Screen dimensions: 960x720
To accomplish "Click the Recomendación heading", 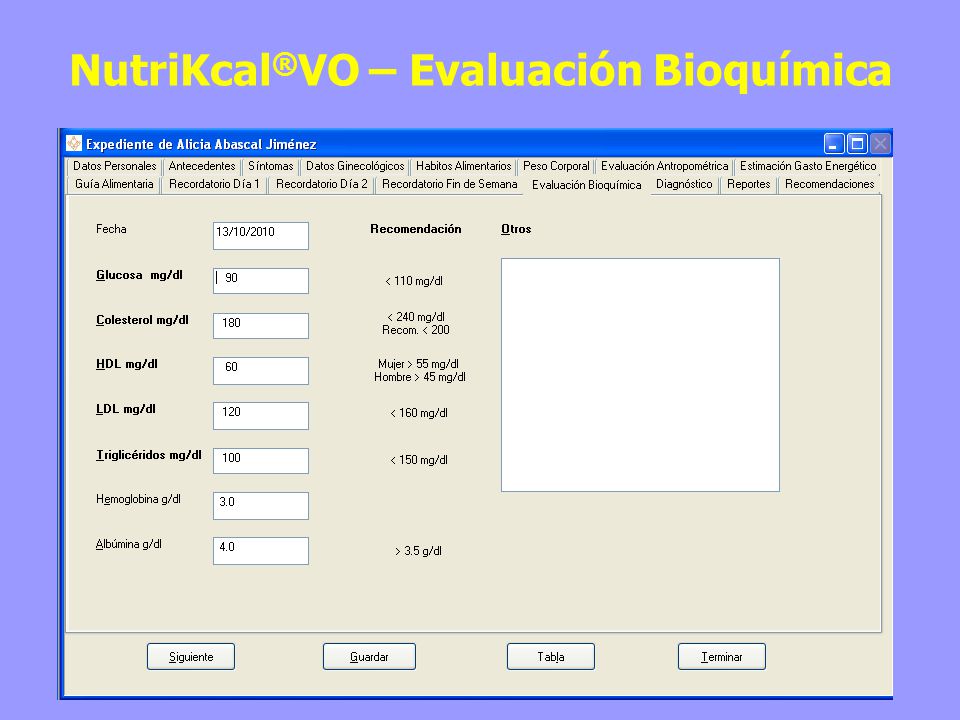I will [416, 229].
